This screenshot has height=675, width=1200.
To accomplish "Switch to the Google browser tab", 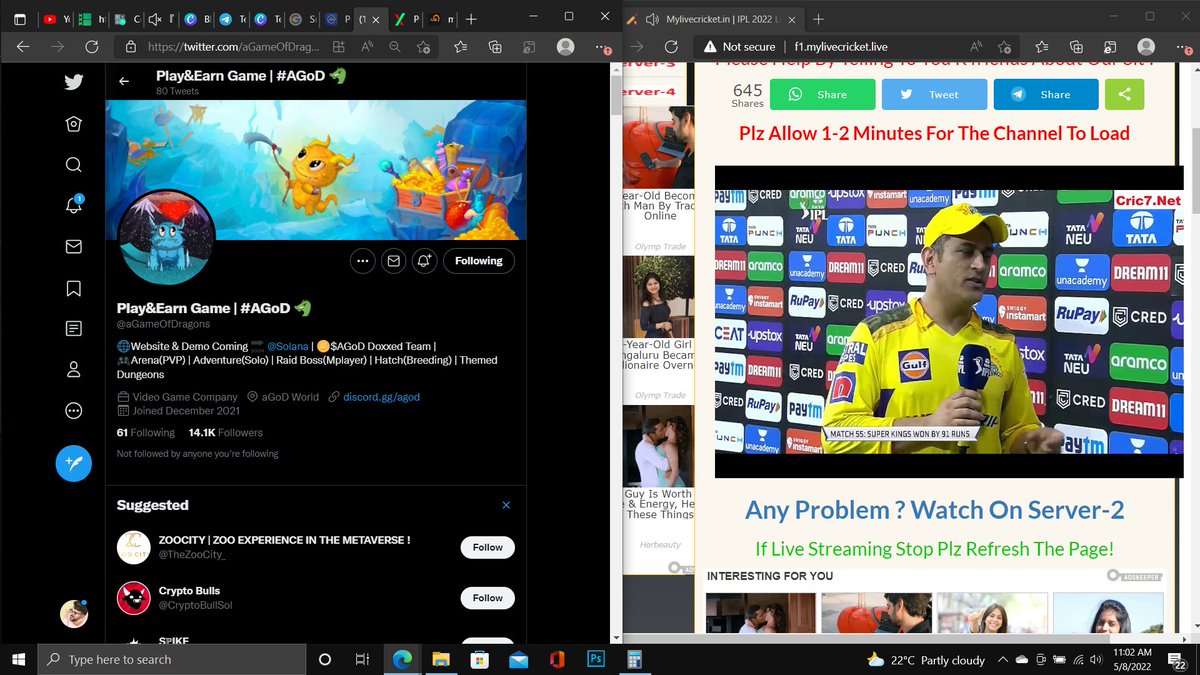I will [301, 19].
